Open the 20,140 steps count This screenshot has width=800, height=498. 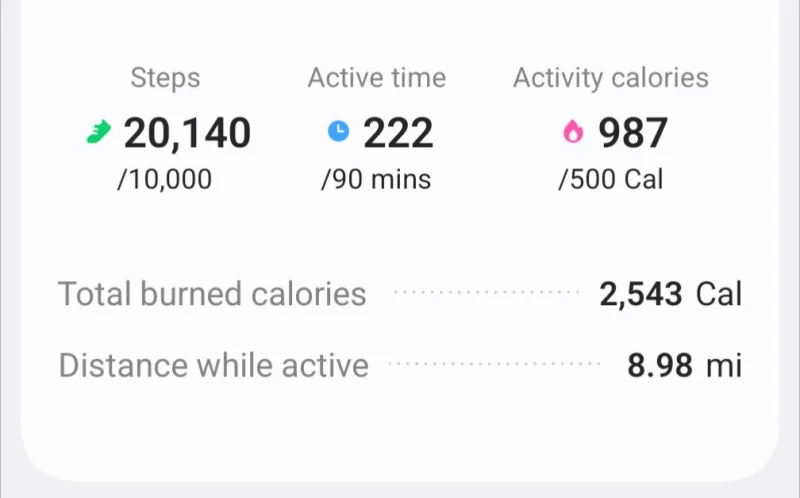[187, 134]
